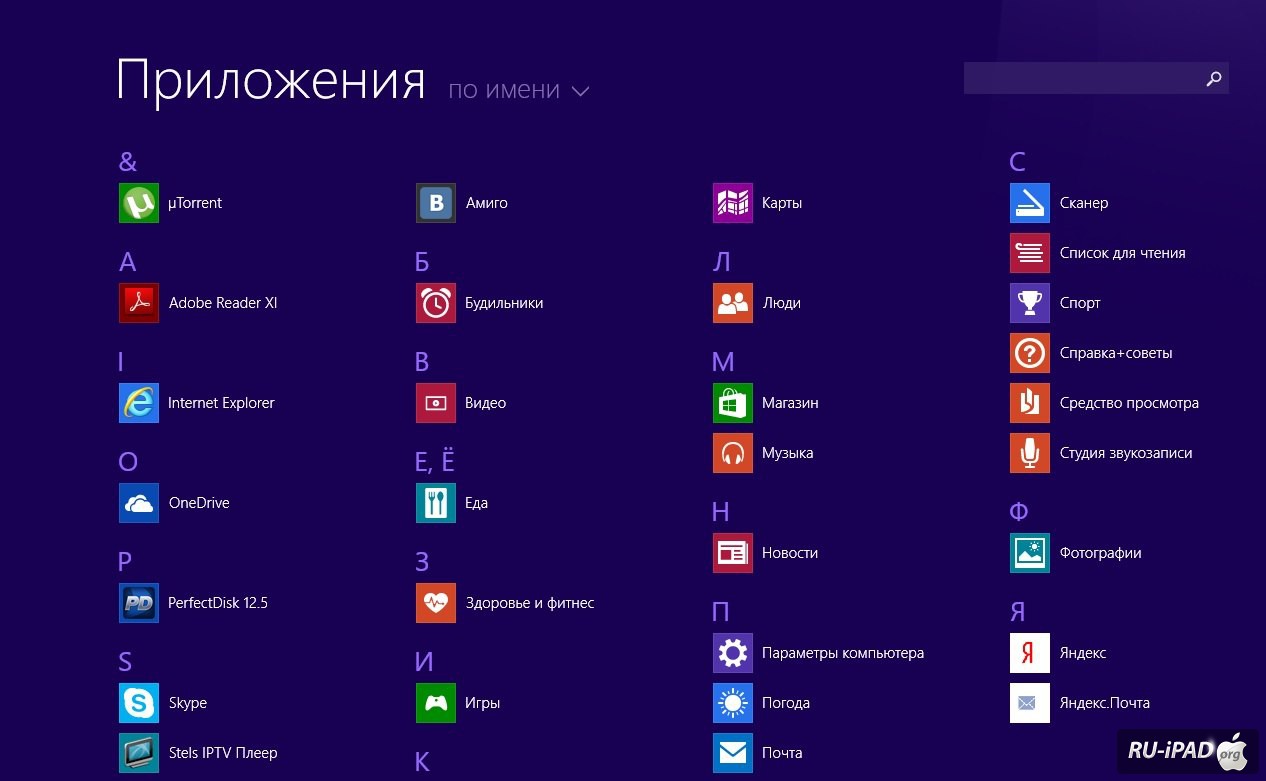
Task: Jump via the '&' group header
Action: point(128,162)
